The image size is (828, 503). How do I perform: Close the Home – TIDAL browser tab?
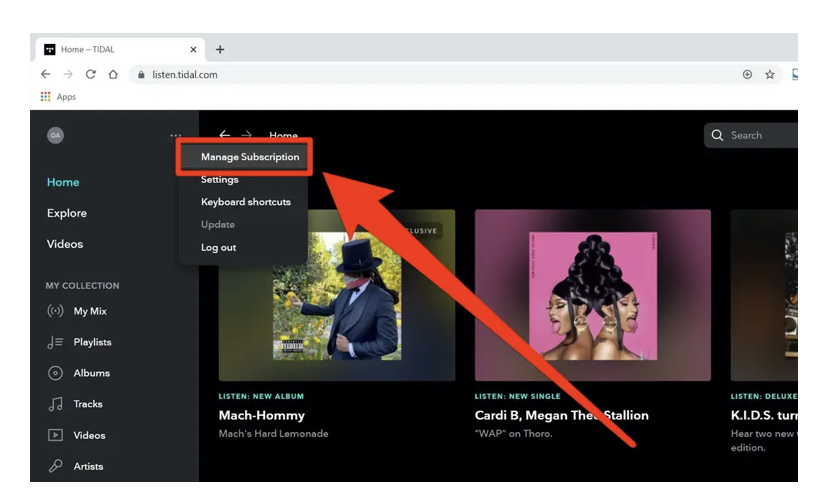(193, 49)
